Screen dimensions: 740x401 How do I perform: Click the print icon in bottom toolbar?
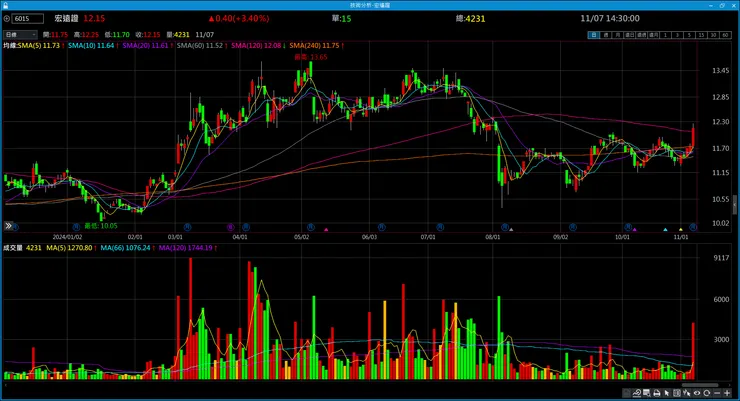tap(656, 393)
